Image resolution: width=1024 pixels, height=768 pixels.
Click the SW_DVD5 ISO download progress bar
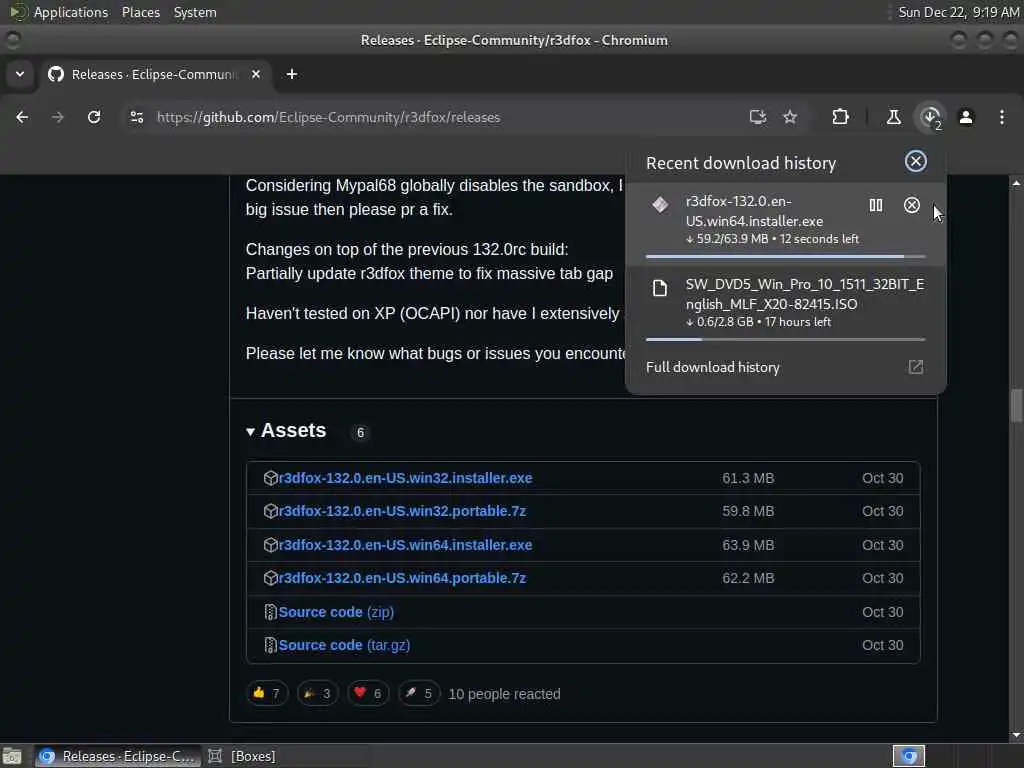click(x=786, y=340)
